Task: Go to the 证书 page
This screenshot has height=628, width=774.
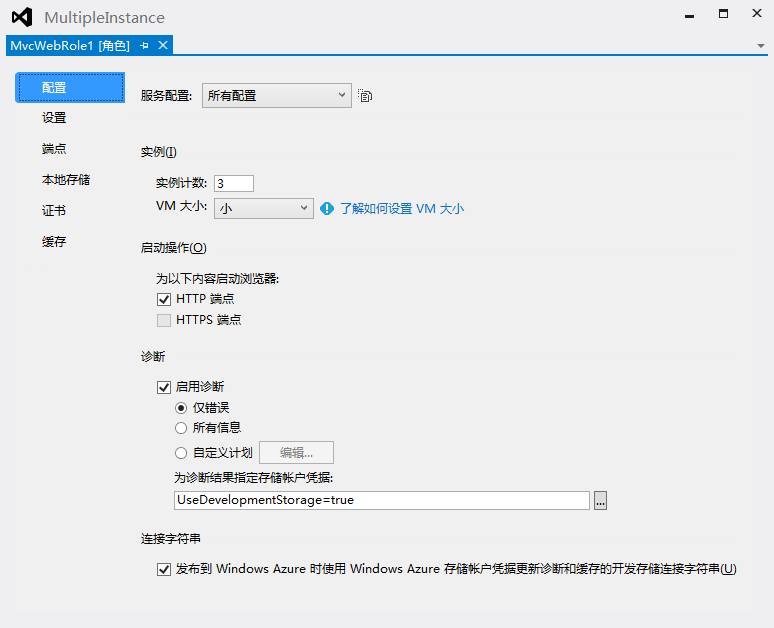Action: (x=54, y=211)
